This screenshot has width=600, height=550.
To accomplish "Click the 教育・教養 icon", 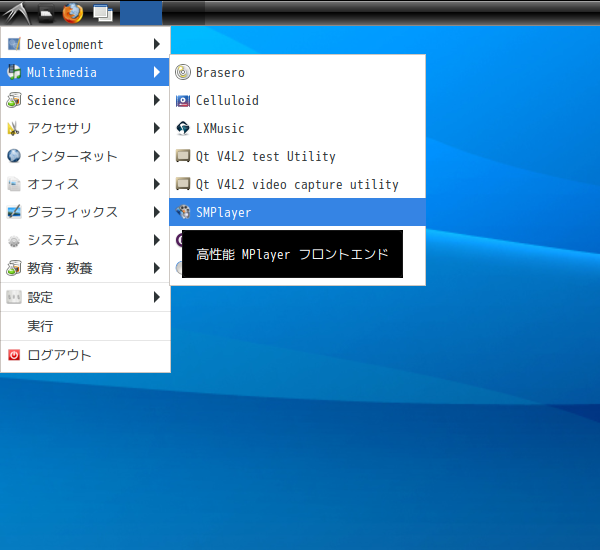I will tap(14, 268).
